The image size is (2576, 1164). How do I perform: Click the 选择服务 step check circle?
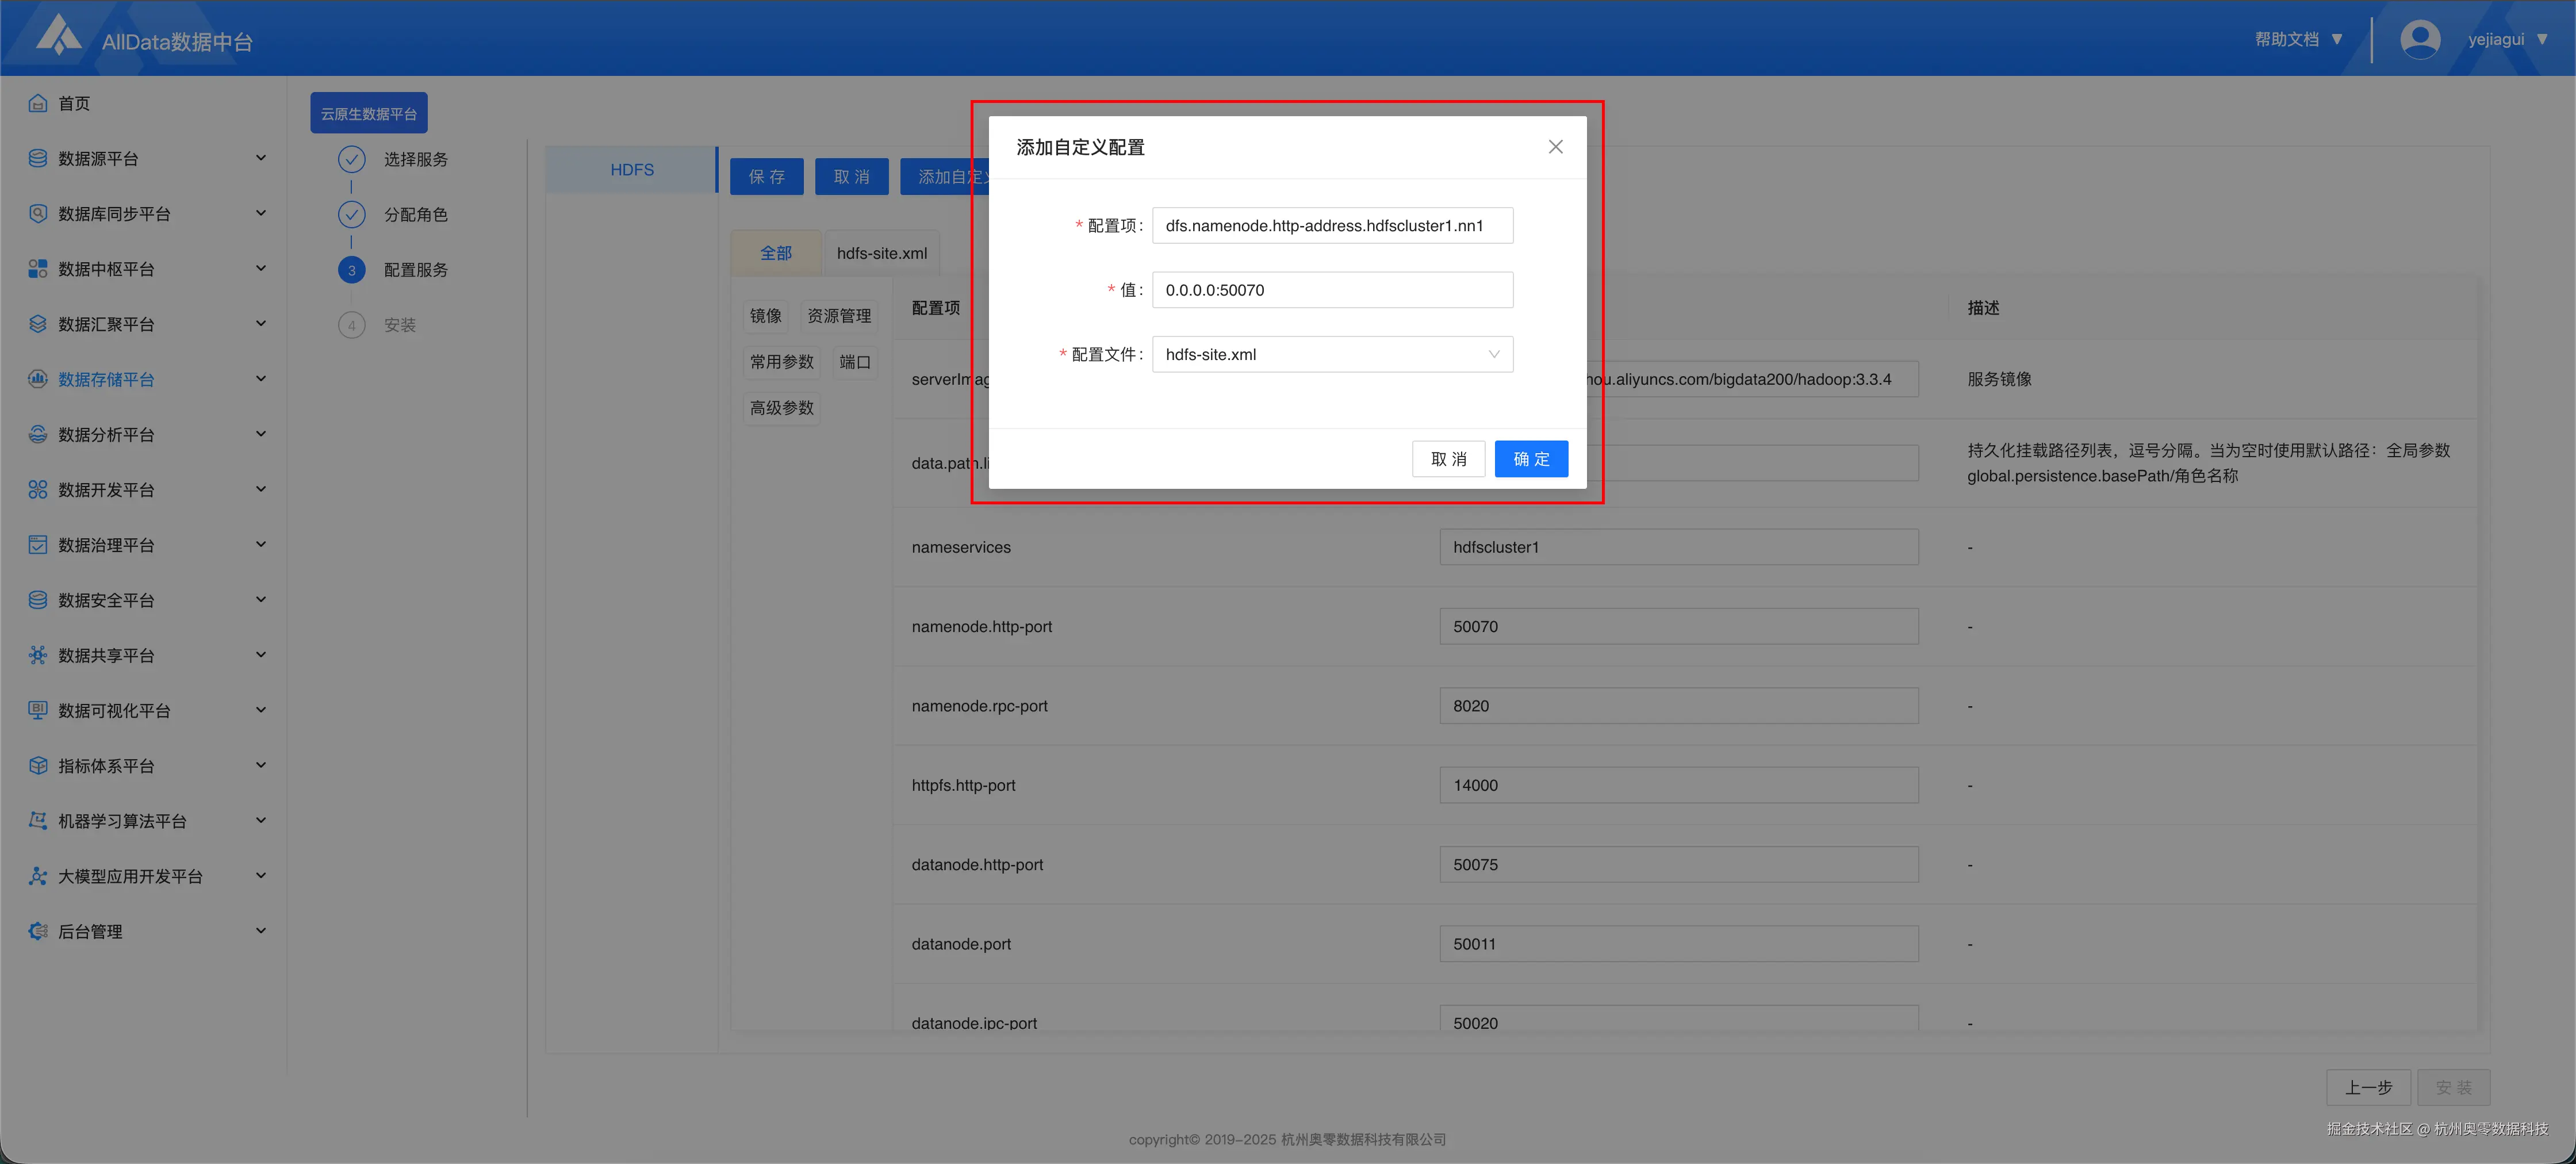pos(351,159)
